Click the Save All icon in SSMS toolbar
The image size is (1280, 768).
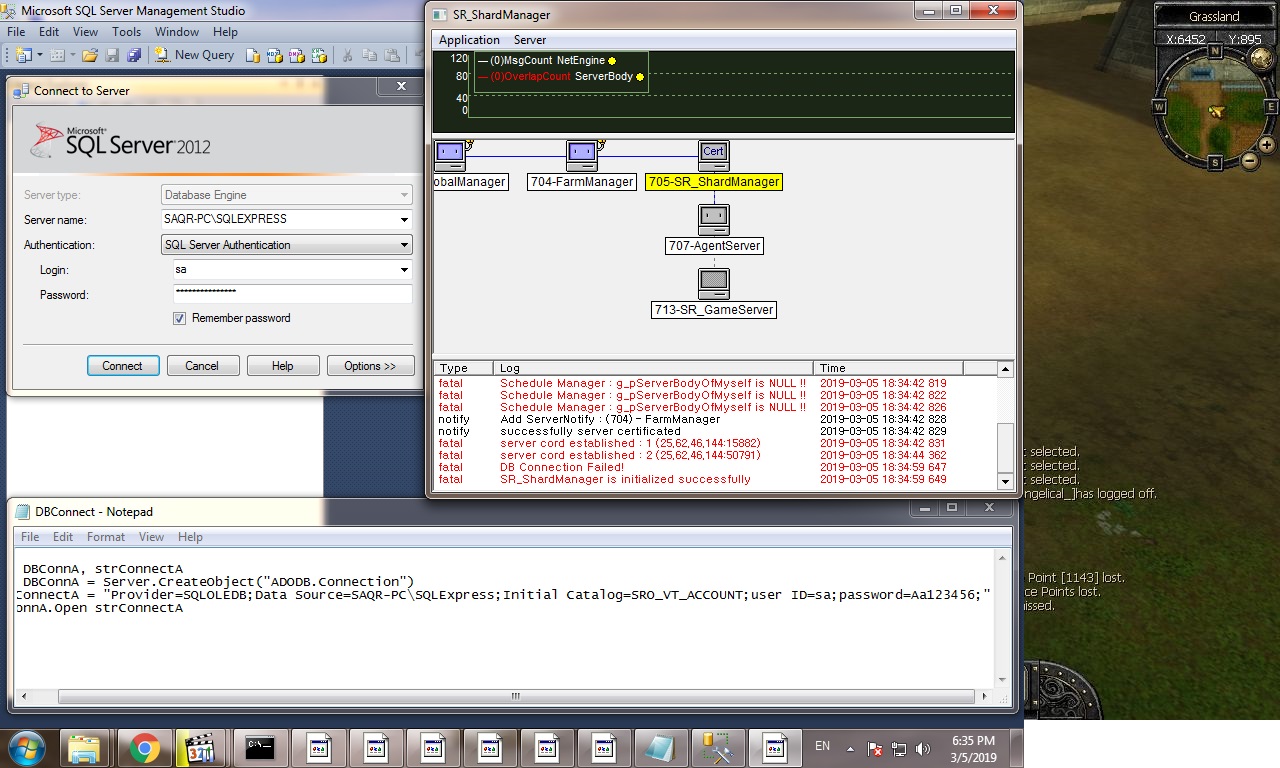pyautogui.click(x=134, y=55)
